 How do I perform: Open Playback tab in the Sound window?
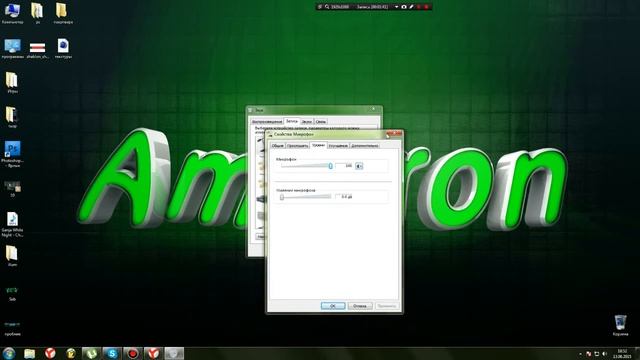pyautogui.click(x=267, y=122)
